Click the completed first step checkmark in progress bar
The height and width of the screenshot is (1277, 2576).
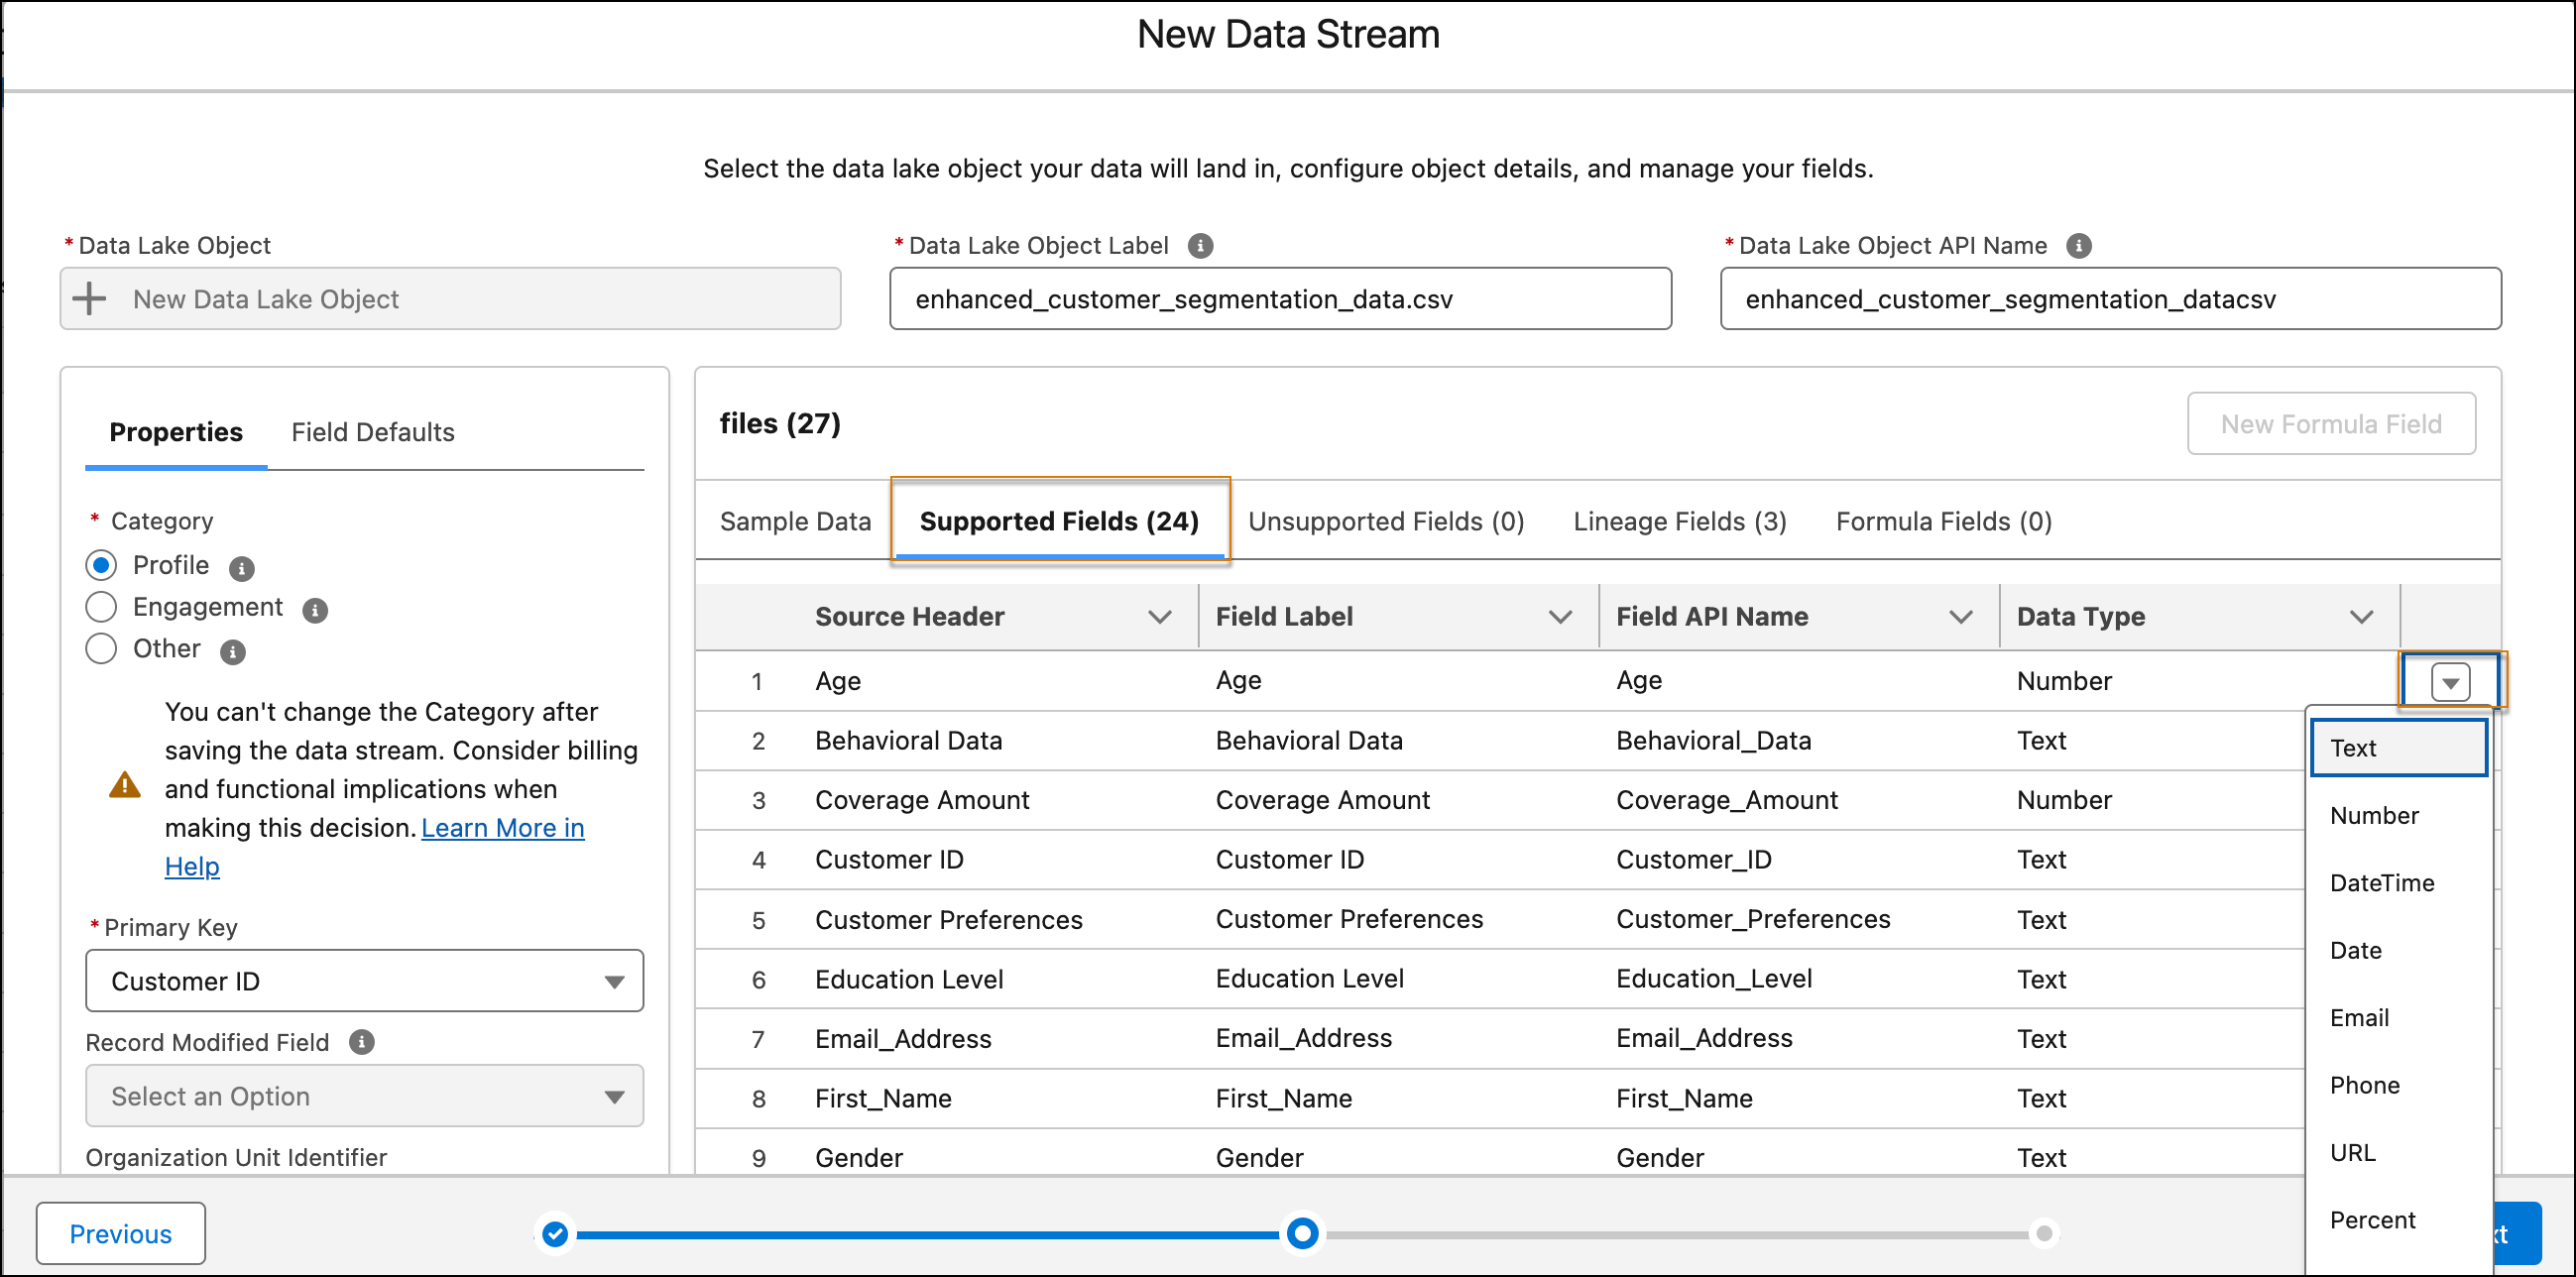click(x=555, y=1234)
